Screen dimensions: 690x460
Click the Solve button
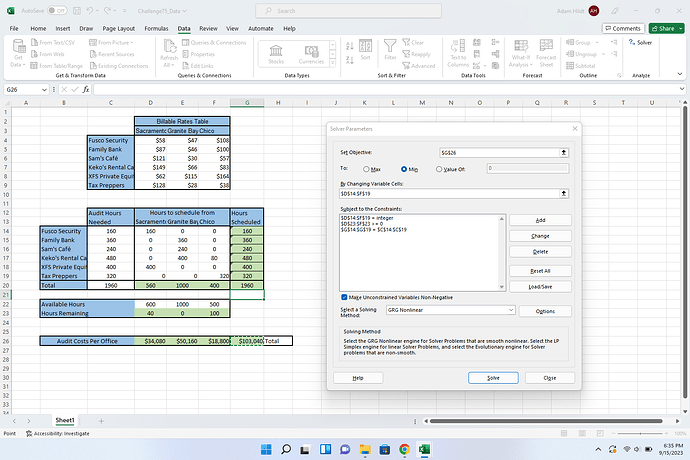[x=493, y=378]
